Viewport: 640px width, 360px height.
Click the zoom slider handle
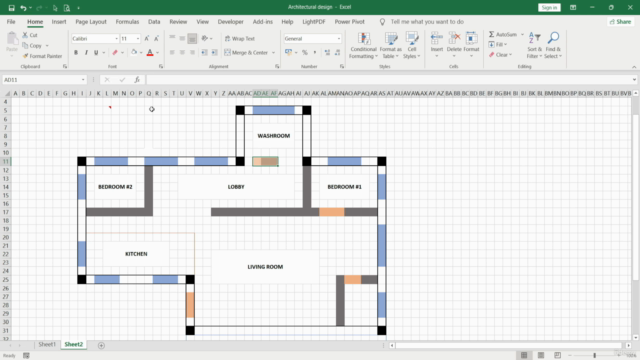point(594,355)
